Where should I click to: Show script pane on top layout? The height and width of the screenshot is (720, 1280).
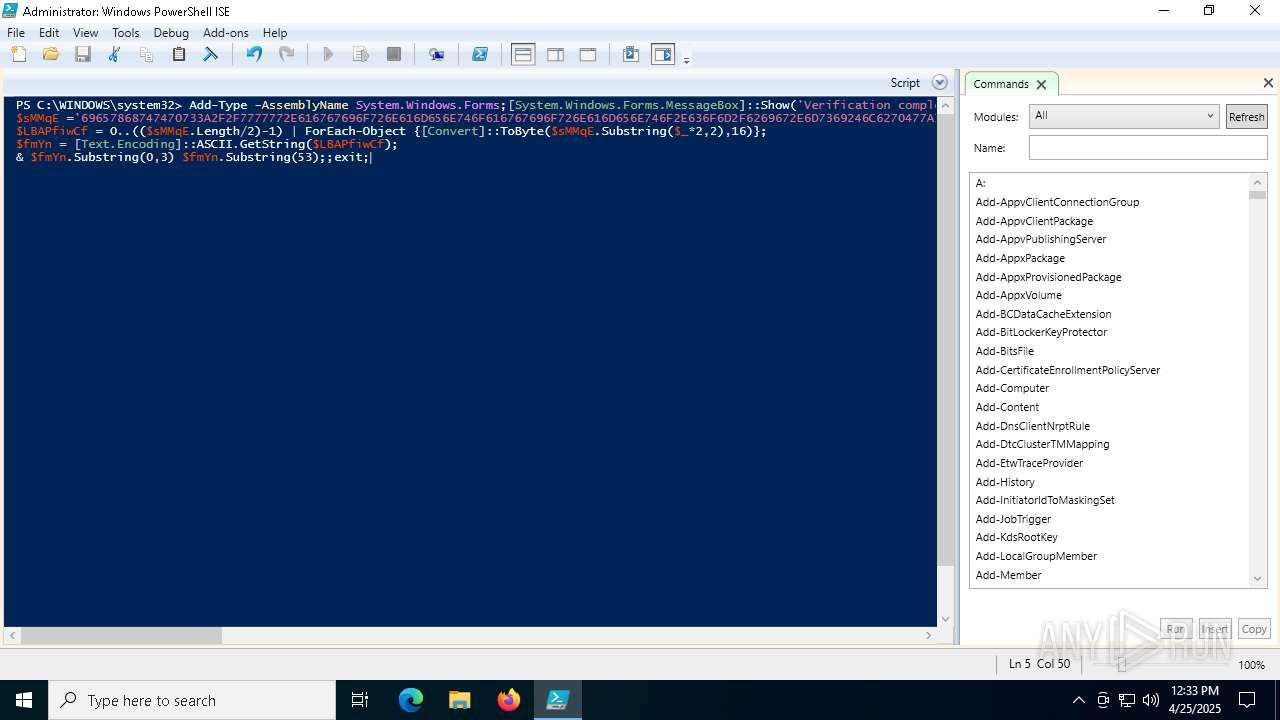tap(523, 55)
